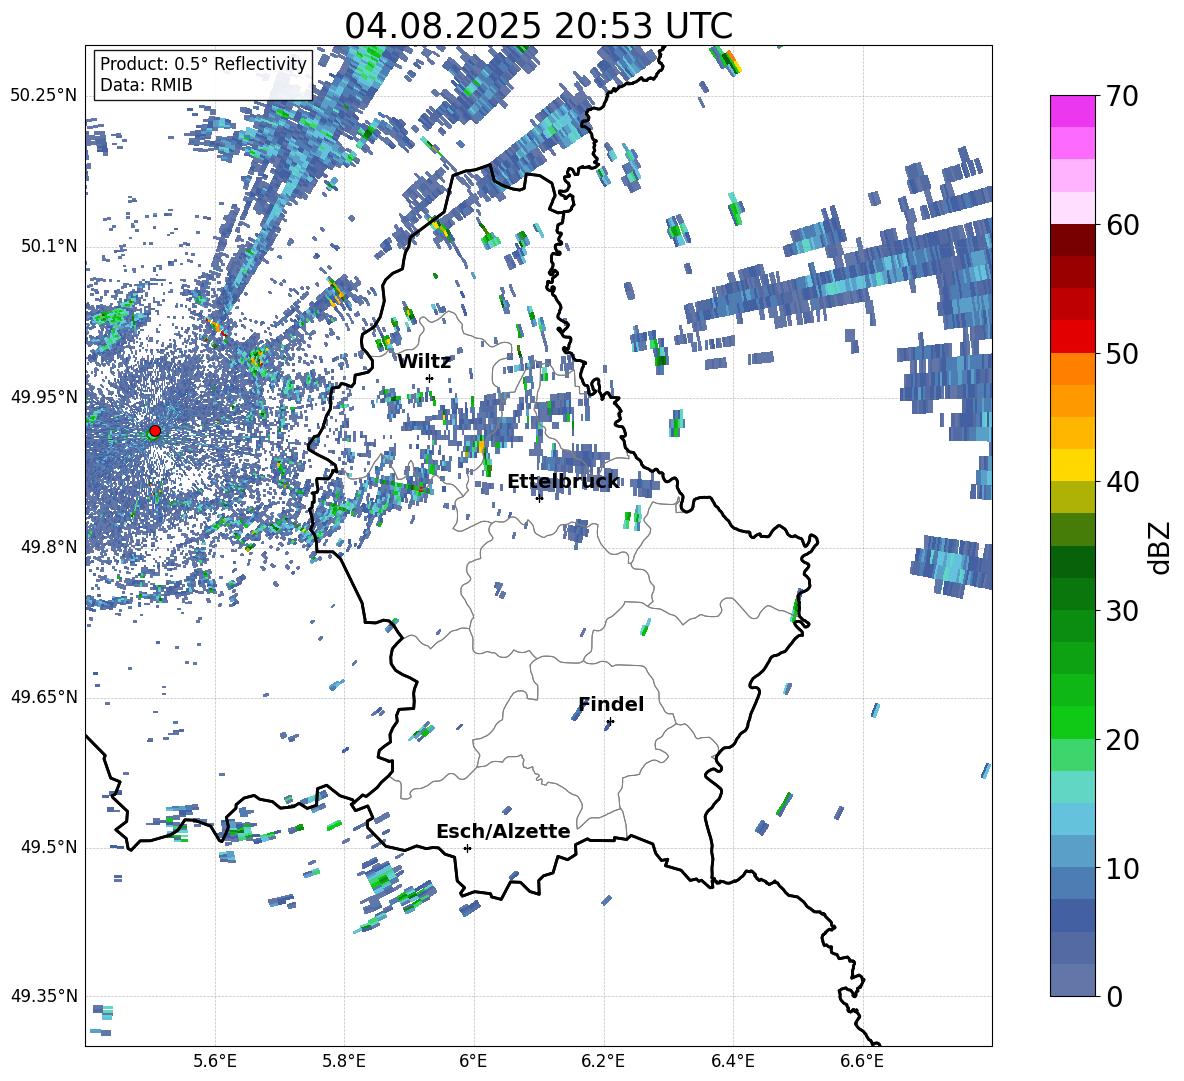Click colorbar tick label 0
Screen dimensions: 1184x1081
1114,996
